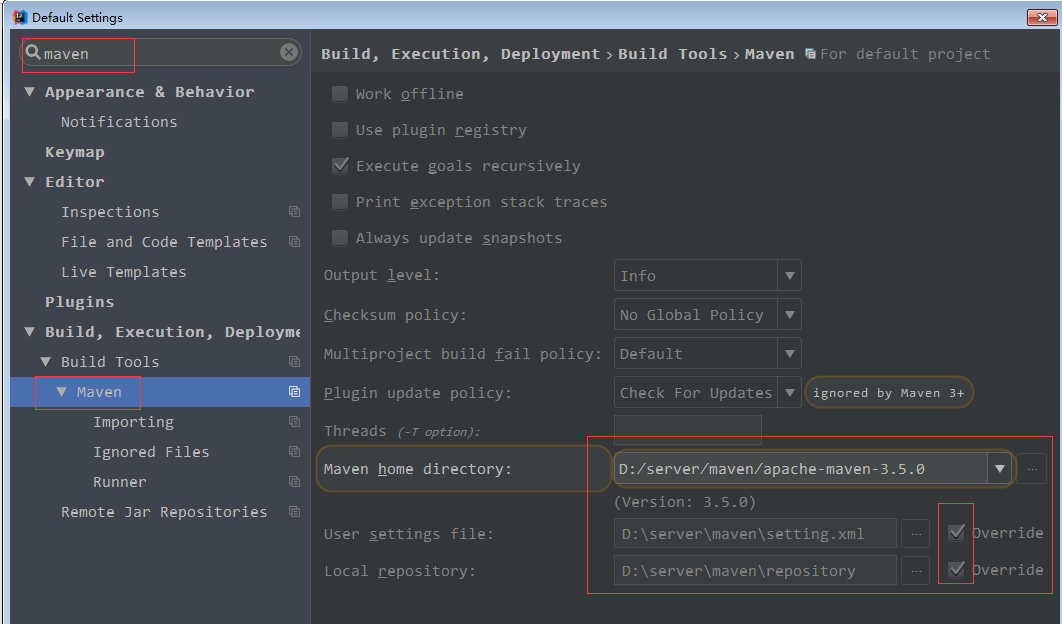
Task: Expand the Maven home directory combo box
Action: (999, 467)
